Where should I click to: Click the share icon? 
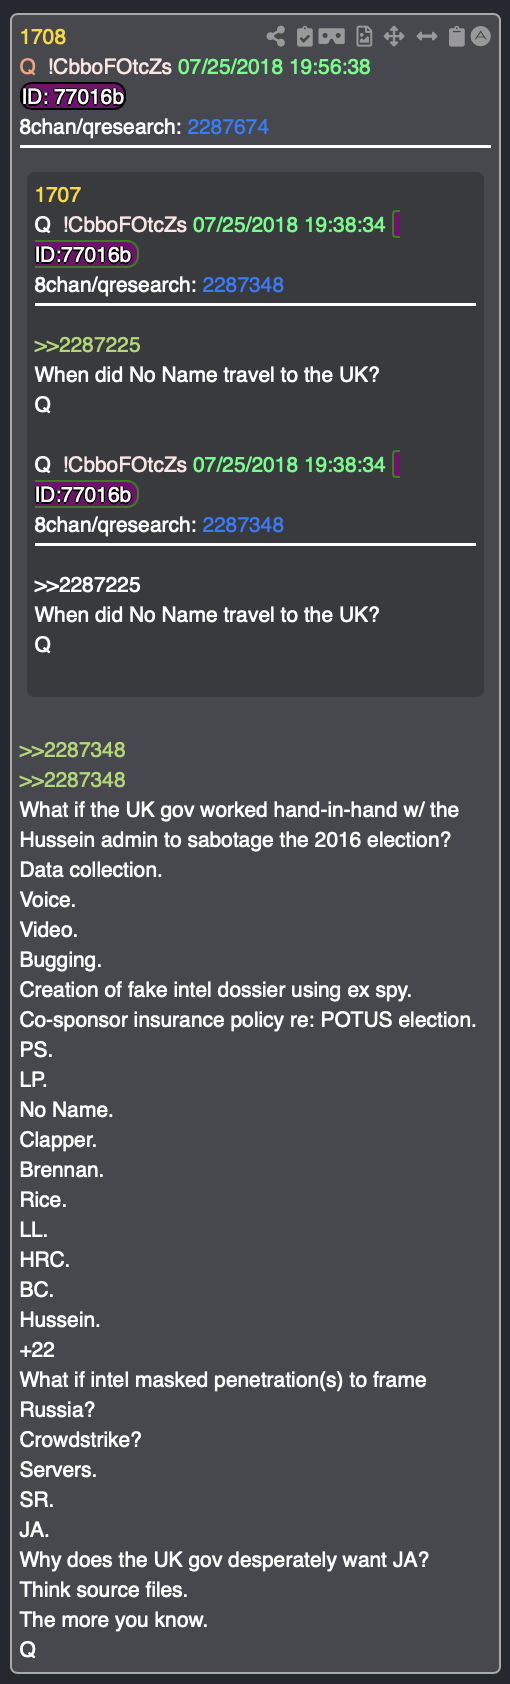(x=275, y=37)
